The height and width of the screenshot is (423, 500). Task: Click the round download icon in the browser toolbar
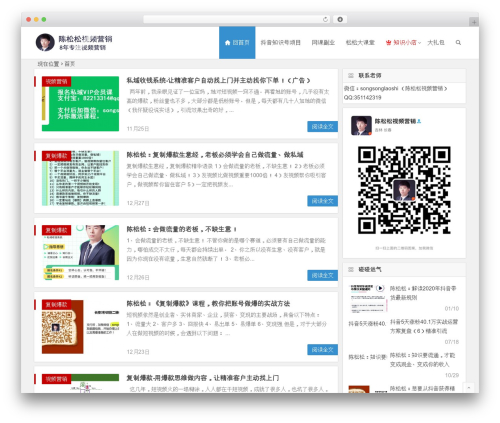click(340, 19)
